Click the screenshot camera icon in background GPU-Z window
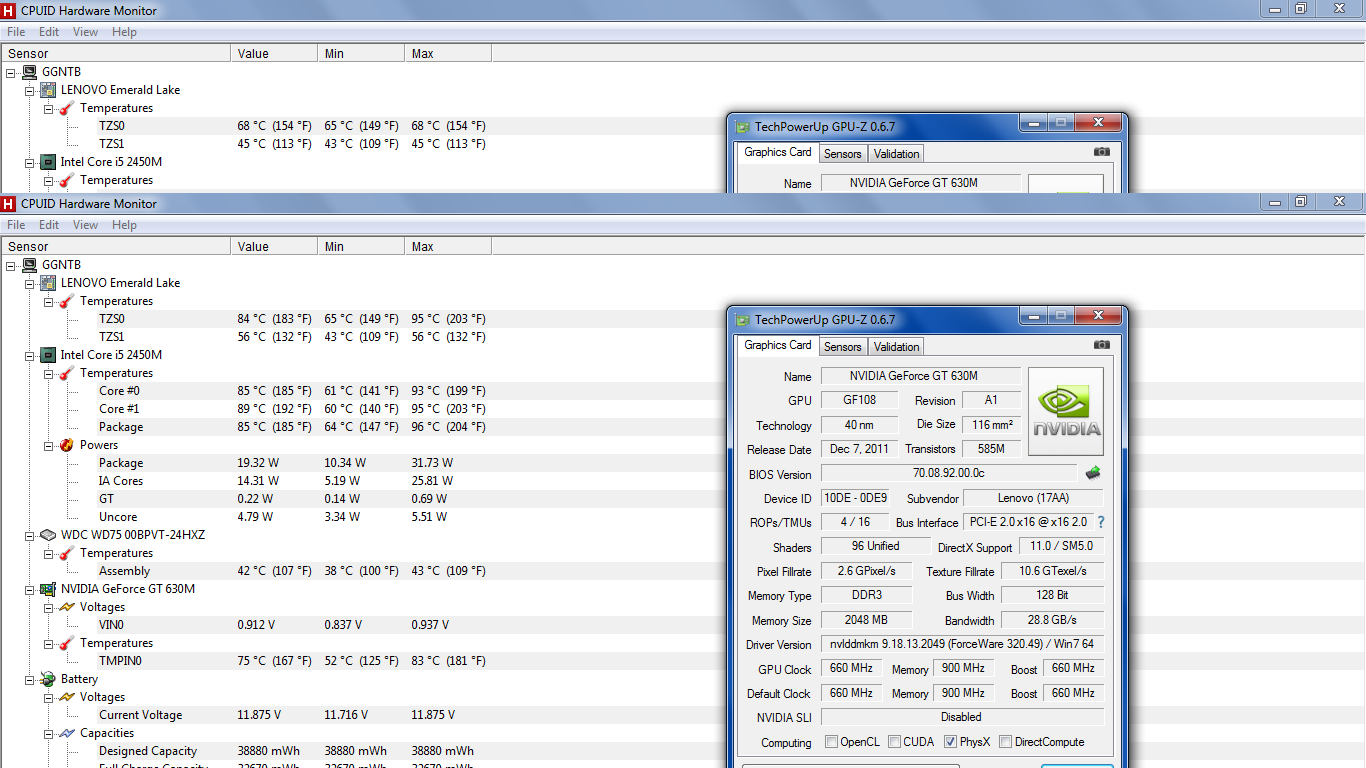 [x=1101, y=152]
